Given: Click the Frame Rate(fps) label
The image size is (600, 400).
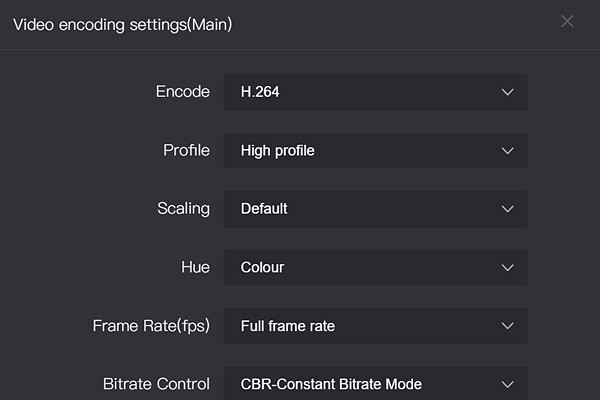Looking at the screenshot, I should (x=151, y=326).
